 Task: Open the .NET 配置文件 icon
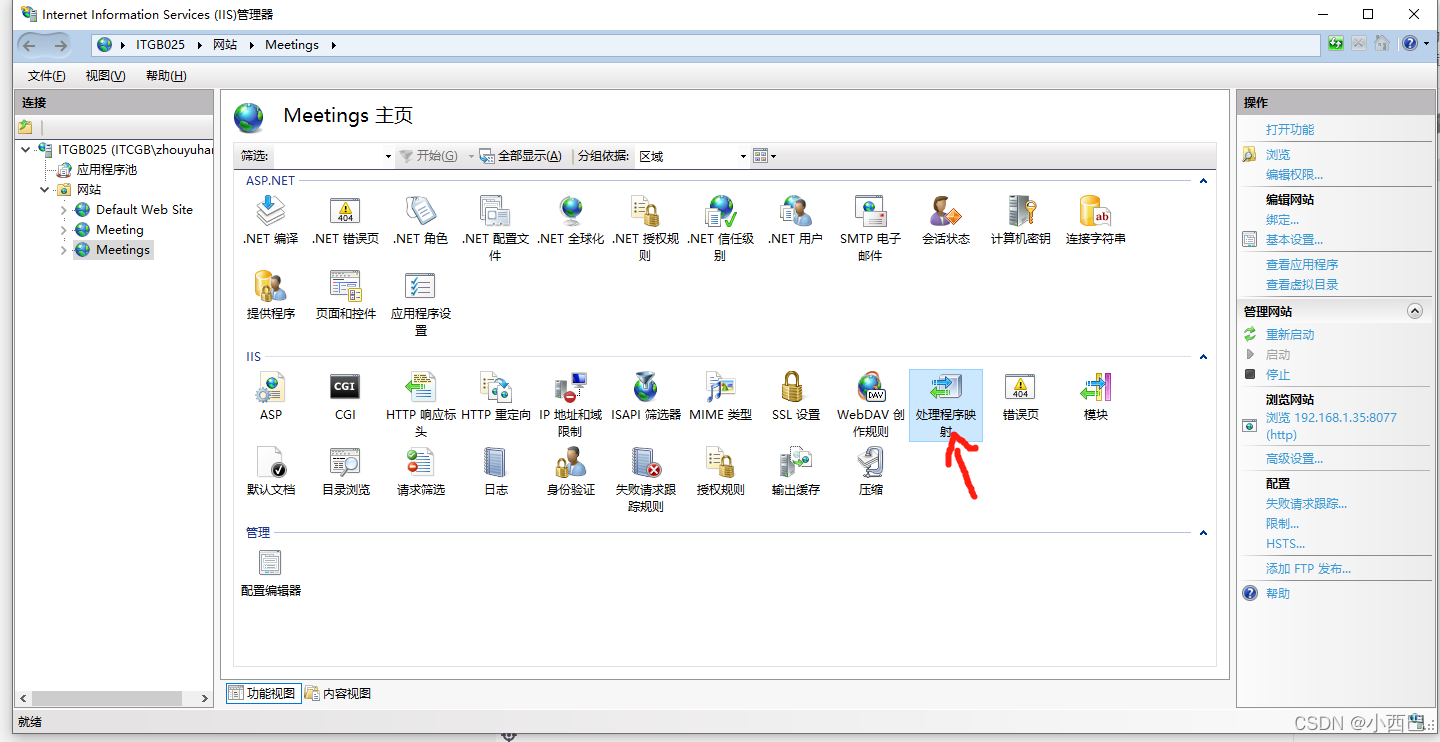(x=495, y=228)
